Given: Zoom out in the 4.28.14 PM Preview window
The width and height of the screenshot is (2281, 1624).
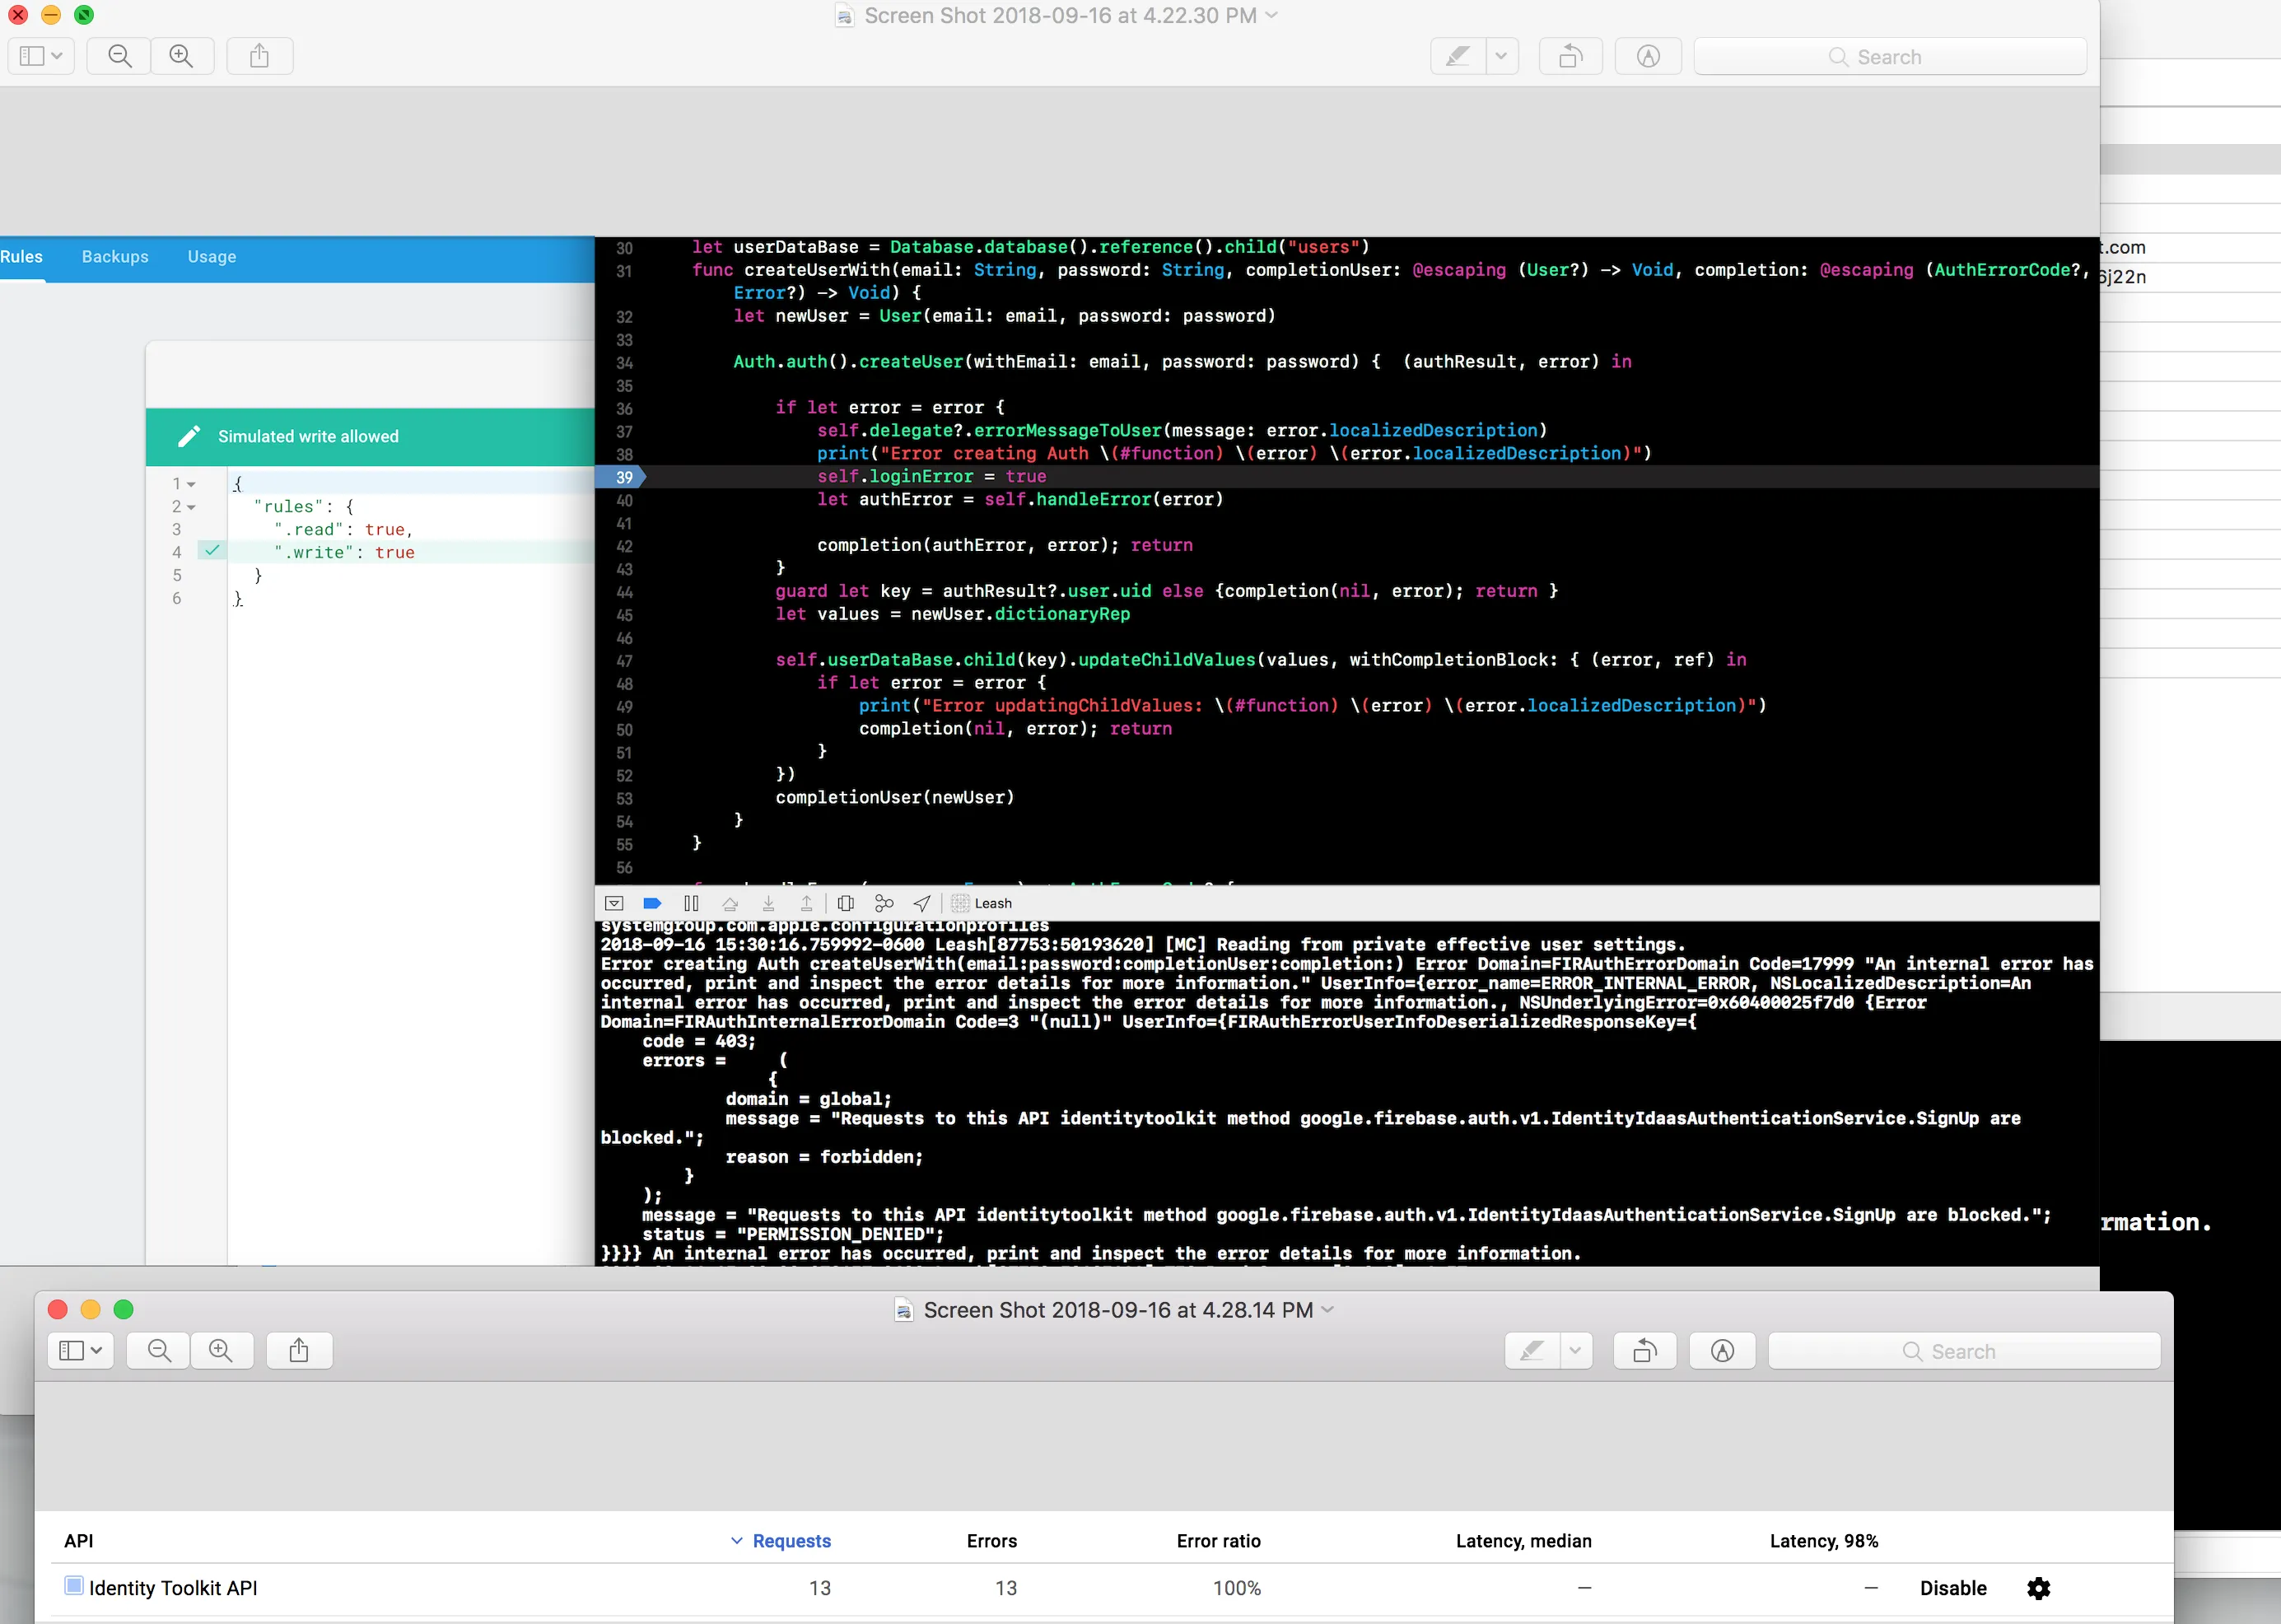Looking at the screenshot, I should pos(159,1351).
